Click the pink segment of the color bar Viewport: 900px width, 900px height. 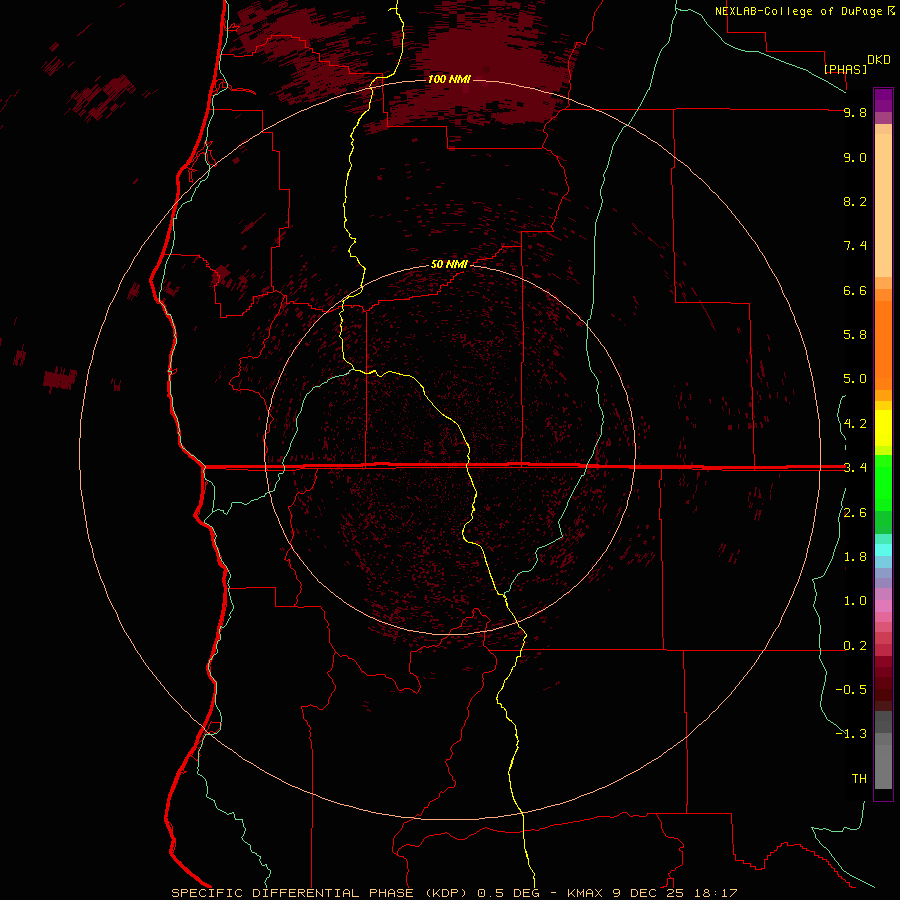[883, 606]
